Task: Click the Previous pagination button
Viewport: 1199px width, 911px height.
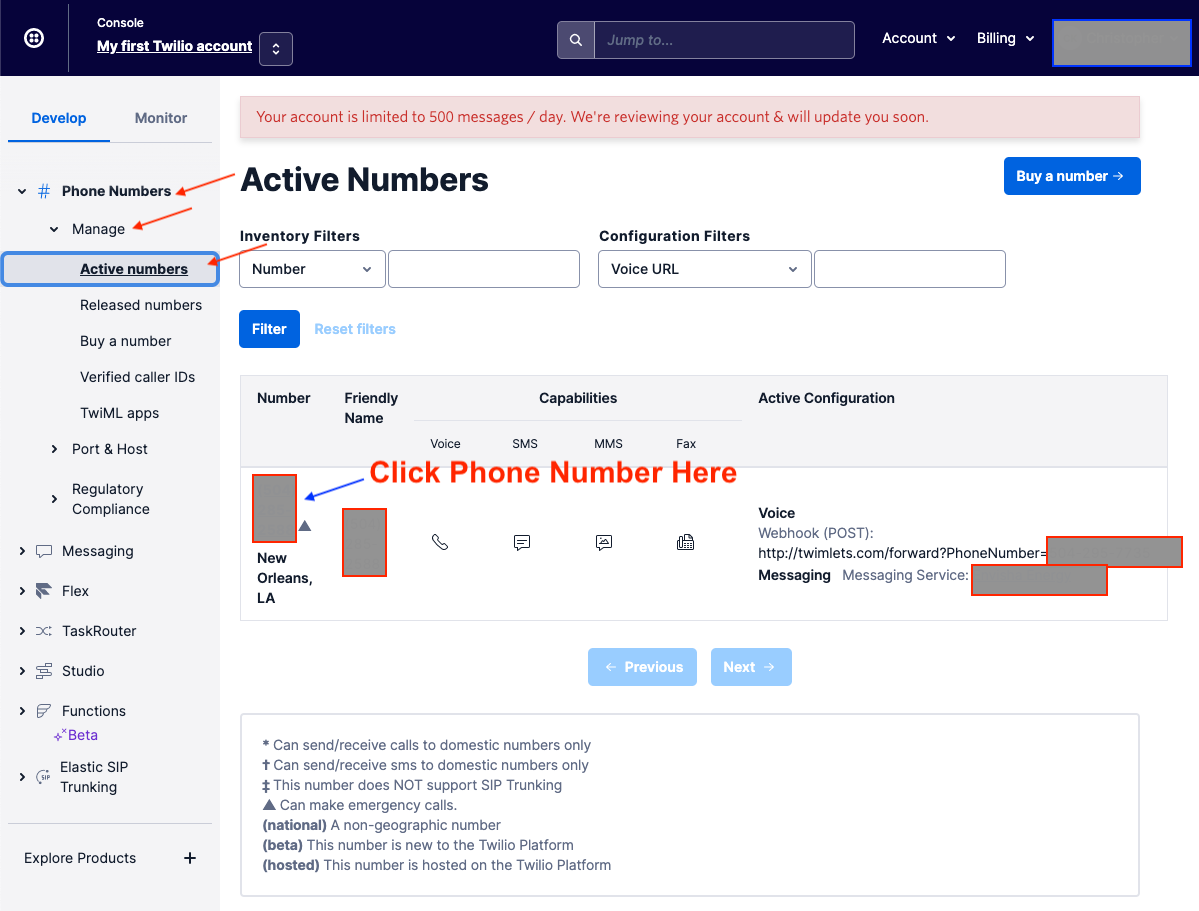Action: tap(642, 667)
